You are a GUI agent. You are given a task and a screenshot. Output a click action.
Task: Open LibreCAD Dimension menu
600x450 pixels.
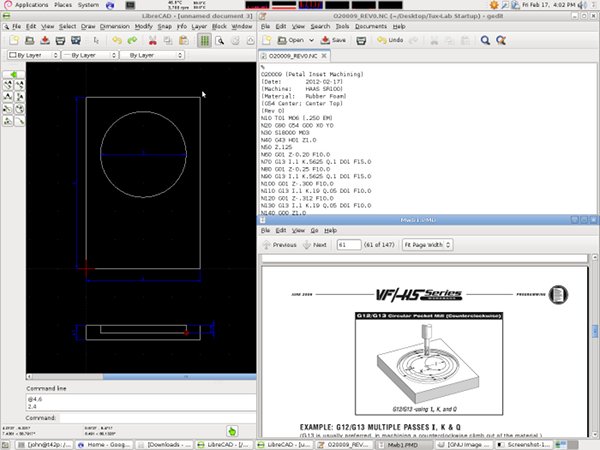coord(114,26)
